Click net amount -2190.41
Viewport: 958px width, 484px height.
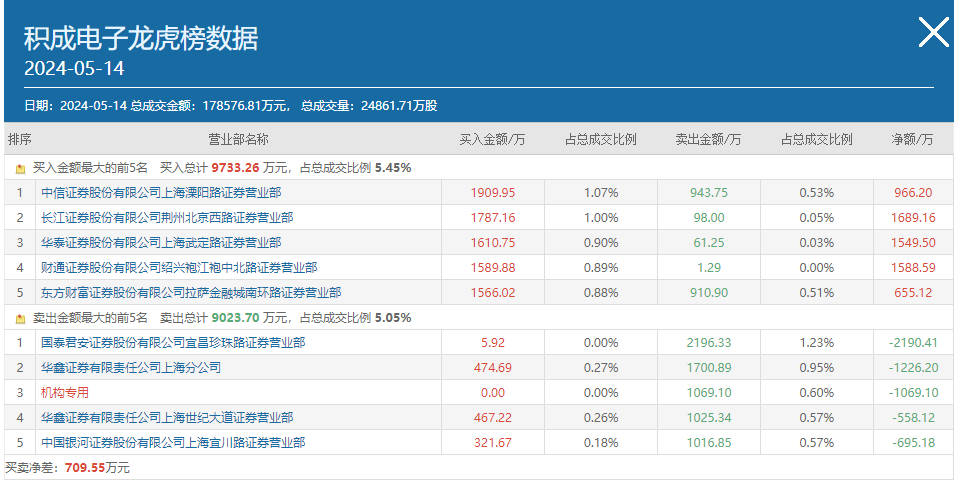coord(913,343)
